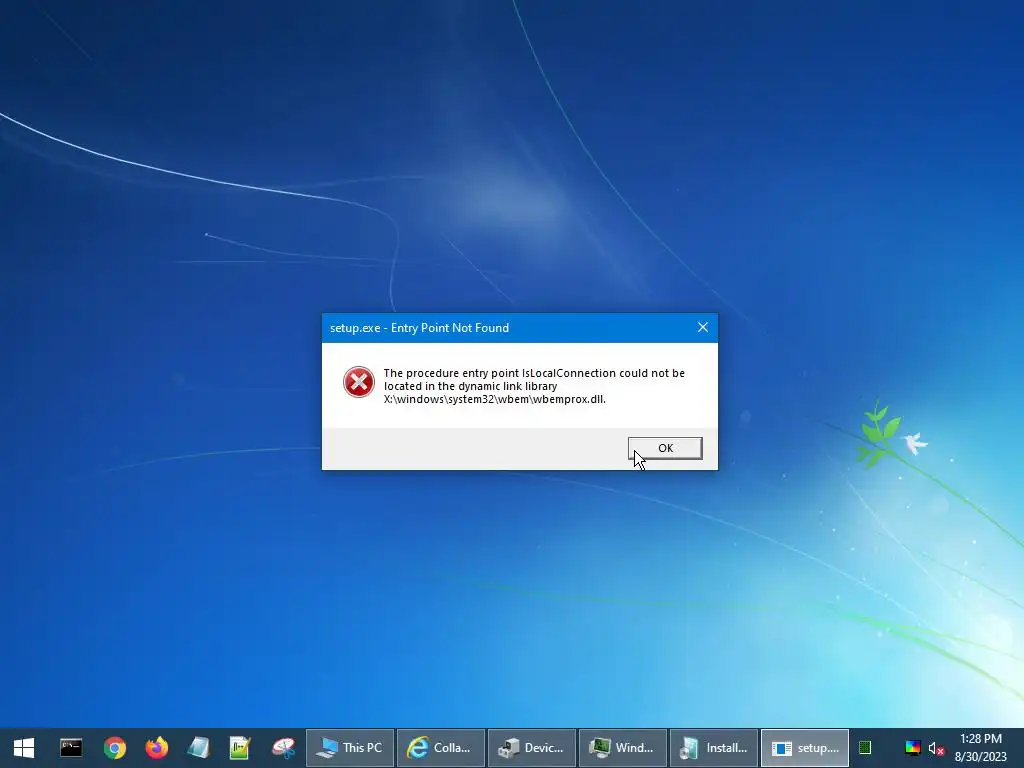Open the notepad-like app beside Firefox

click(199, 748)
